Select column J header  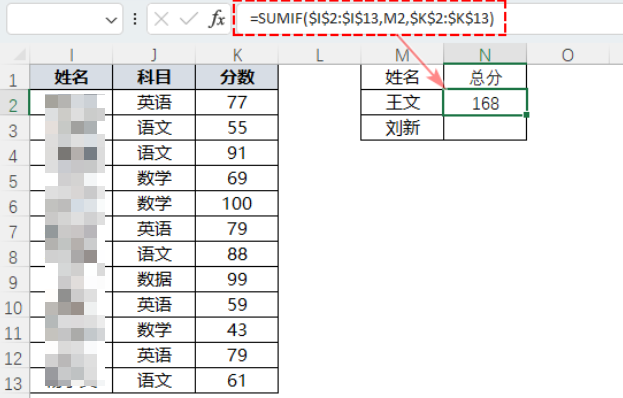(154, 55)
